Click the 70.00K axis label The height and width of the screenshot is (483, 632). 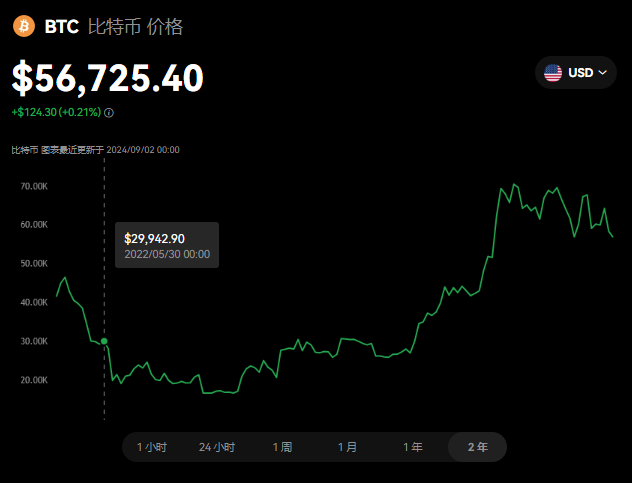pos(34,186)
